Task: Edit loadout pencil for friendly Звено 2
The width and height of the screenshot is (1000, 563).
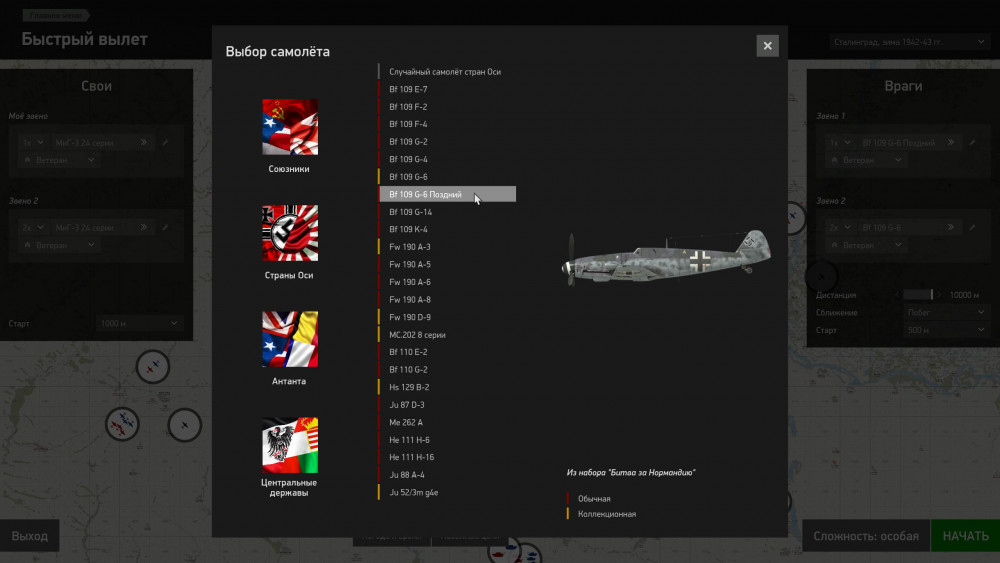Action: (x=165, y=227)
